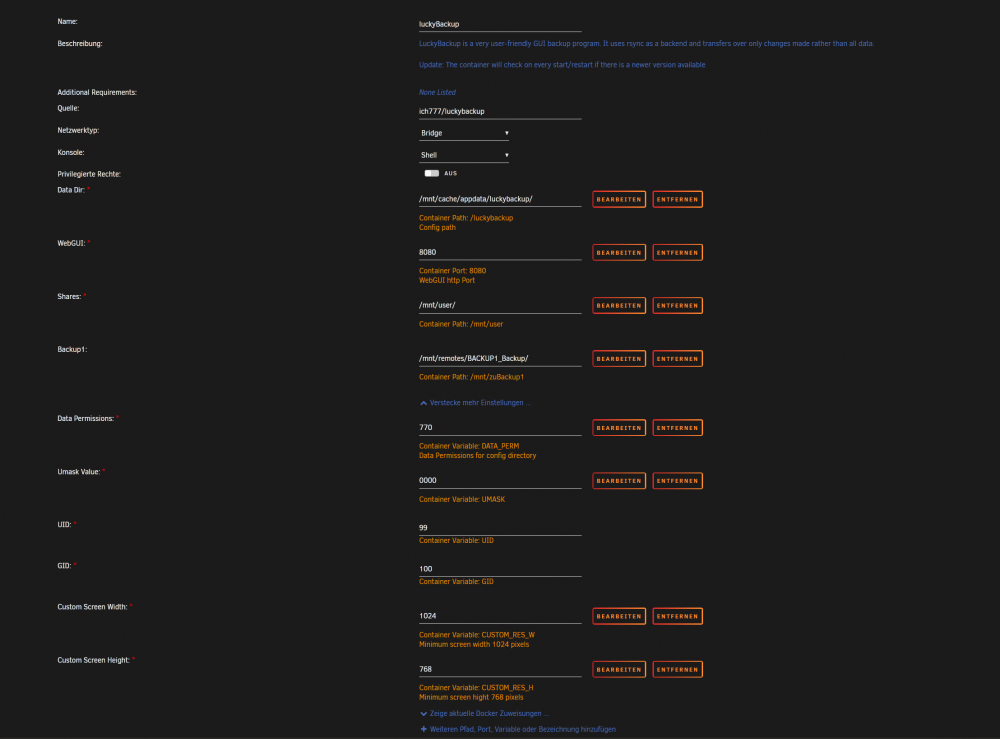Remove the Shares path via Entfernen

click(x=677, y=305)
